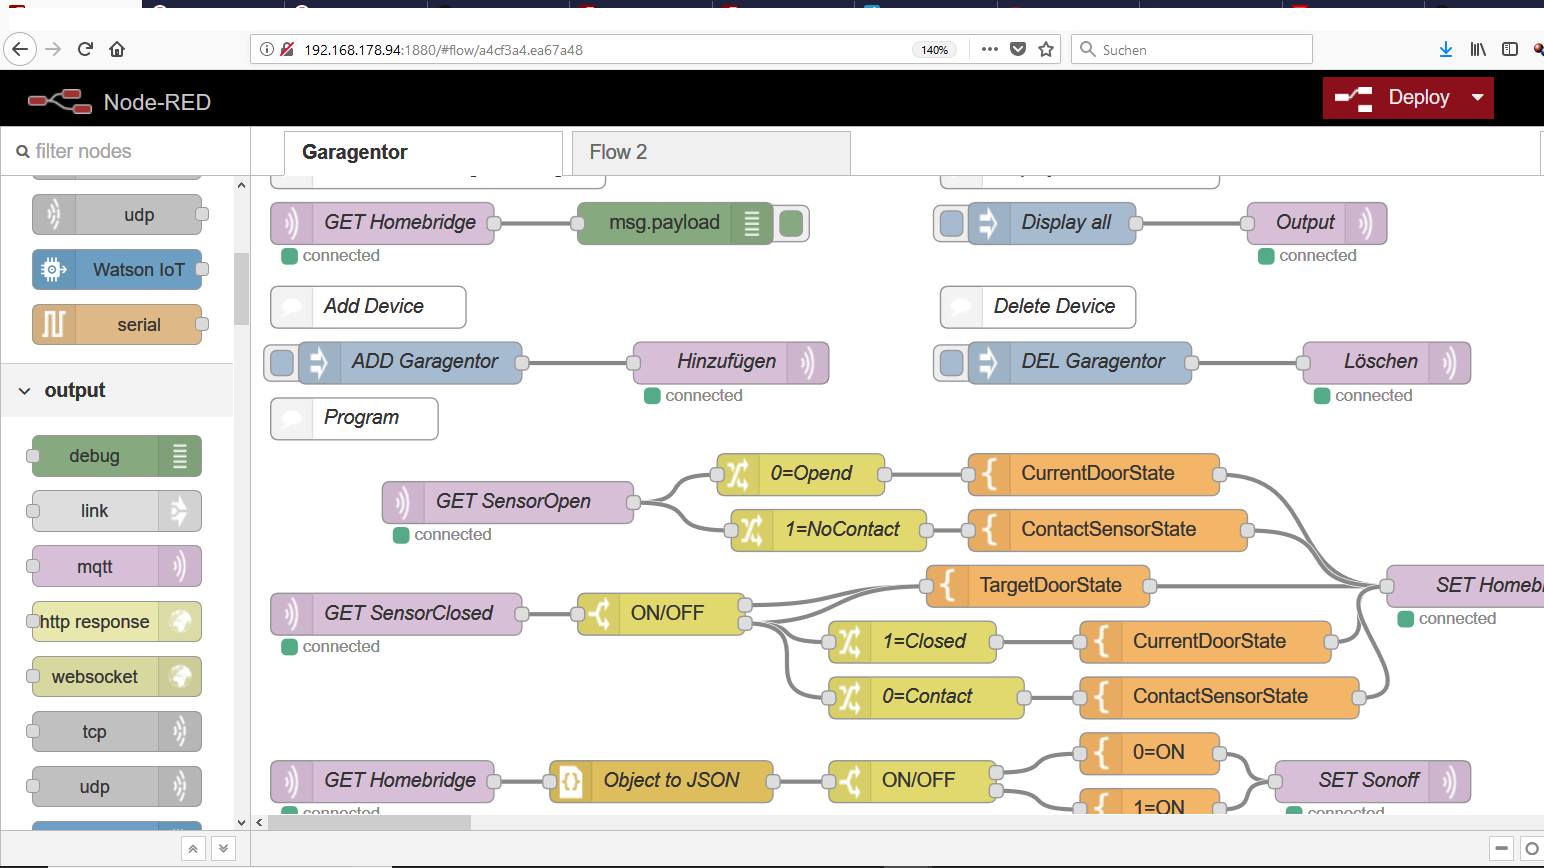Collapse the output palette category
The image size is (1544, 868).
click(x=25, y=391)
